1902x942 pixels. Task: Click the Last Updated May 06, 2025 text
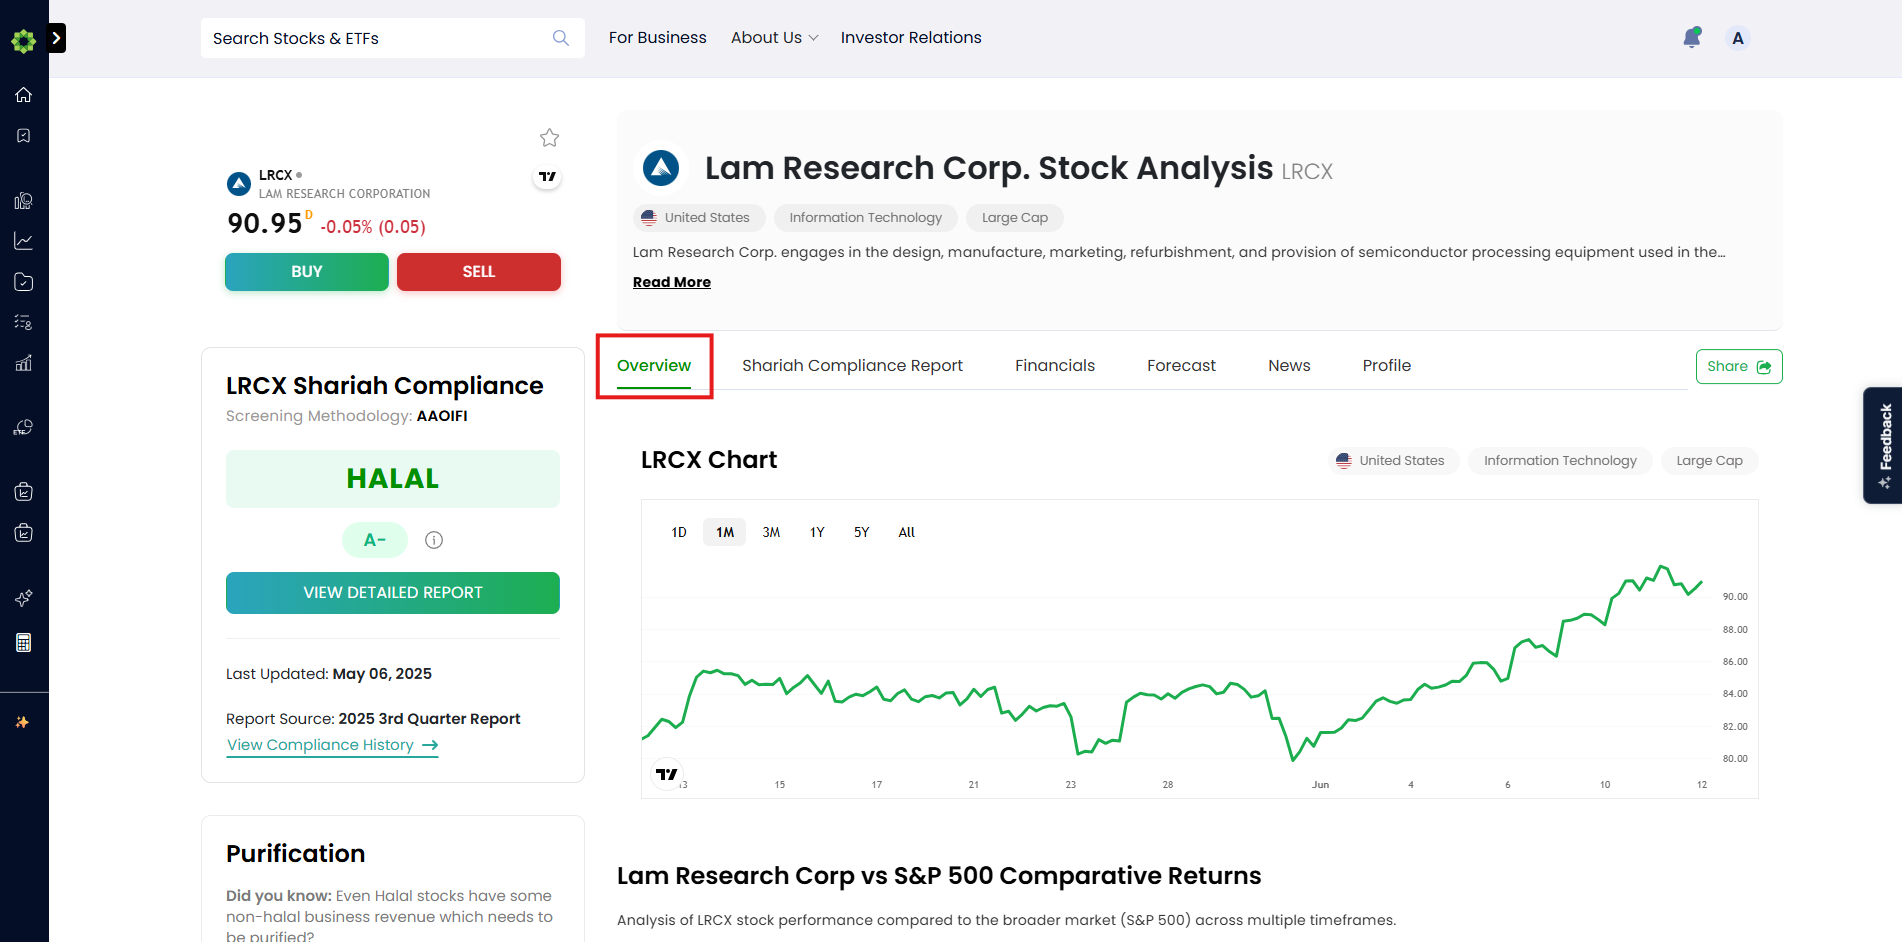pyautogui.click(x=329, y=674)
